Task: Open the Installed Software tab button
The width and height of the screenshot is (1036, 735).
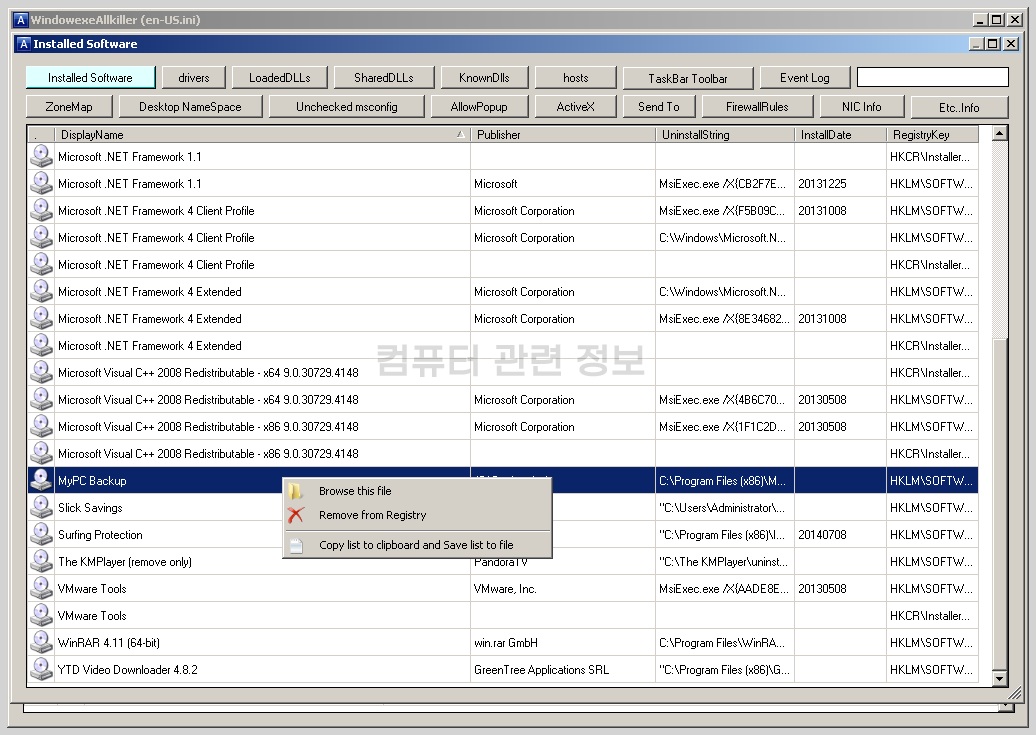Action: [91, 77]
